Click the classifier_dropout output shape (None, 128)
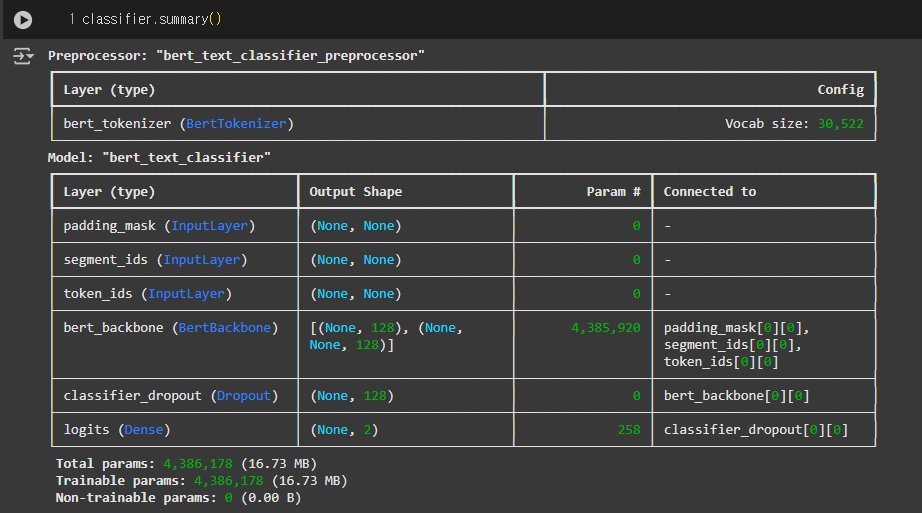Image resolution: width=922 pixels, height=513 pixels. (352, 396)
